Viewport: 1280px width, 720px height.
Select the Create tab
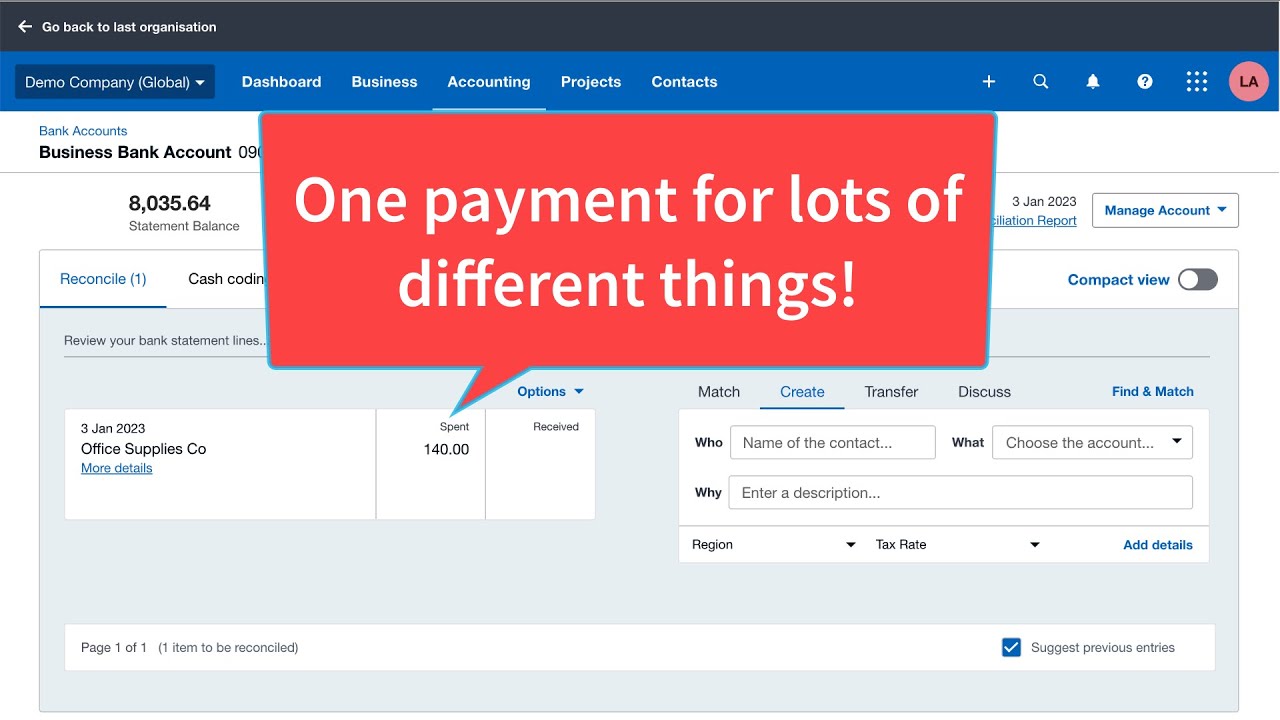[x=802, y=391]
